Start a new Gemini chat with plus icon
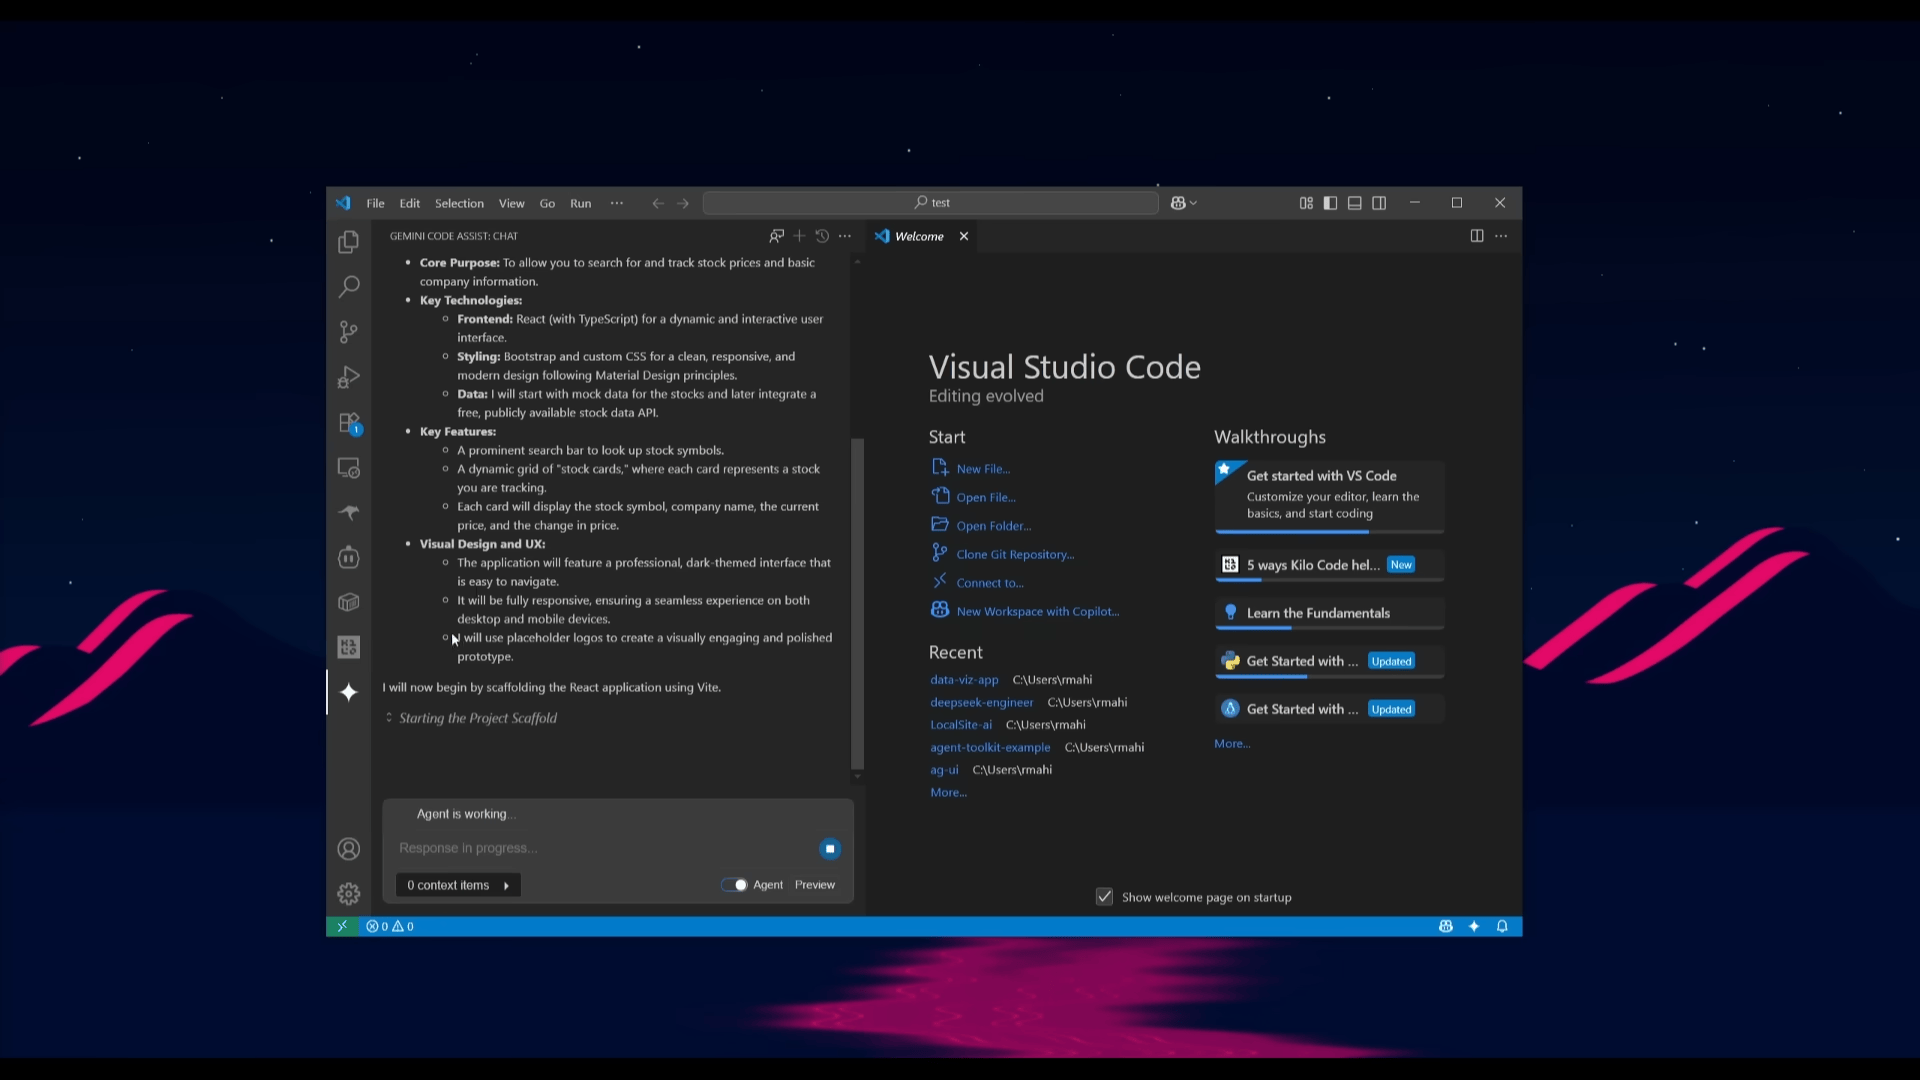 coord(799,236)
